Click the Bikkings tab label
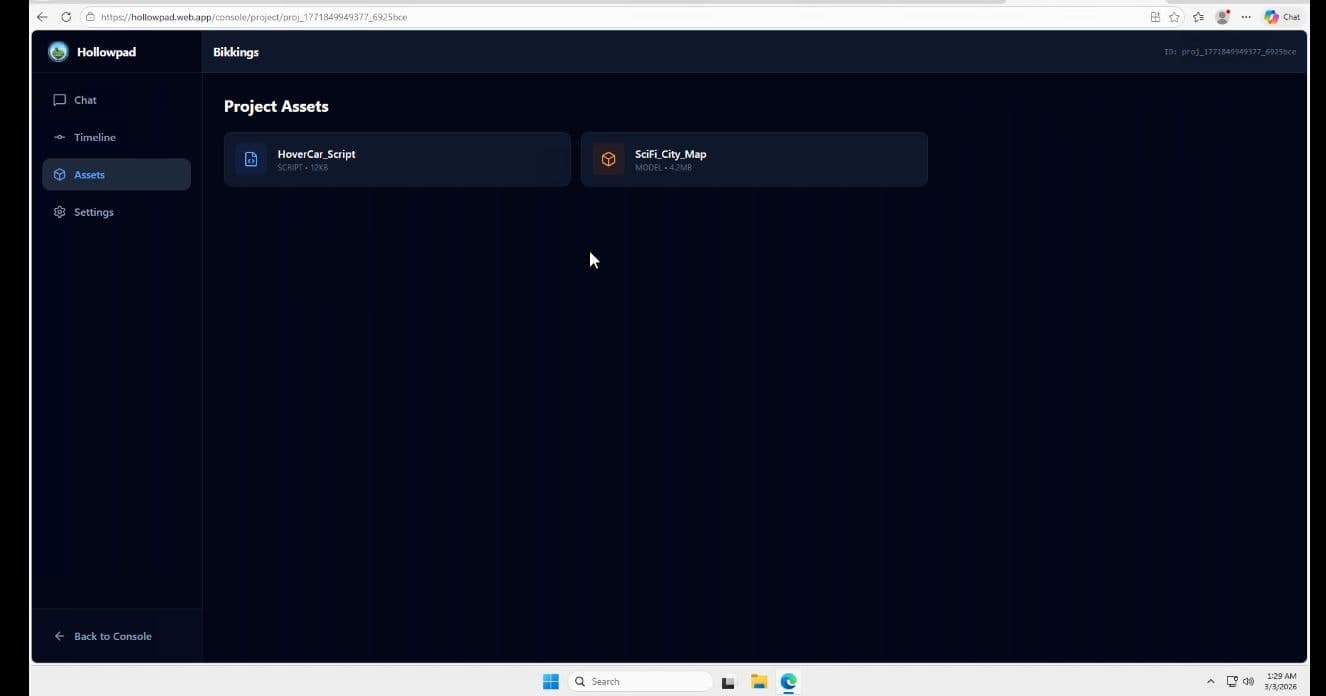Viewport: 1326px width, 696px height. (x=235, y=51)
